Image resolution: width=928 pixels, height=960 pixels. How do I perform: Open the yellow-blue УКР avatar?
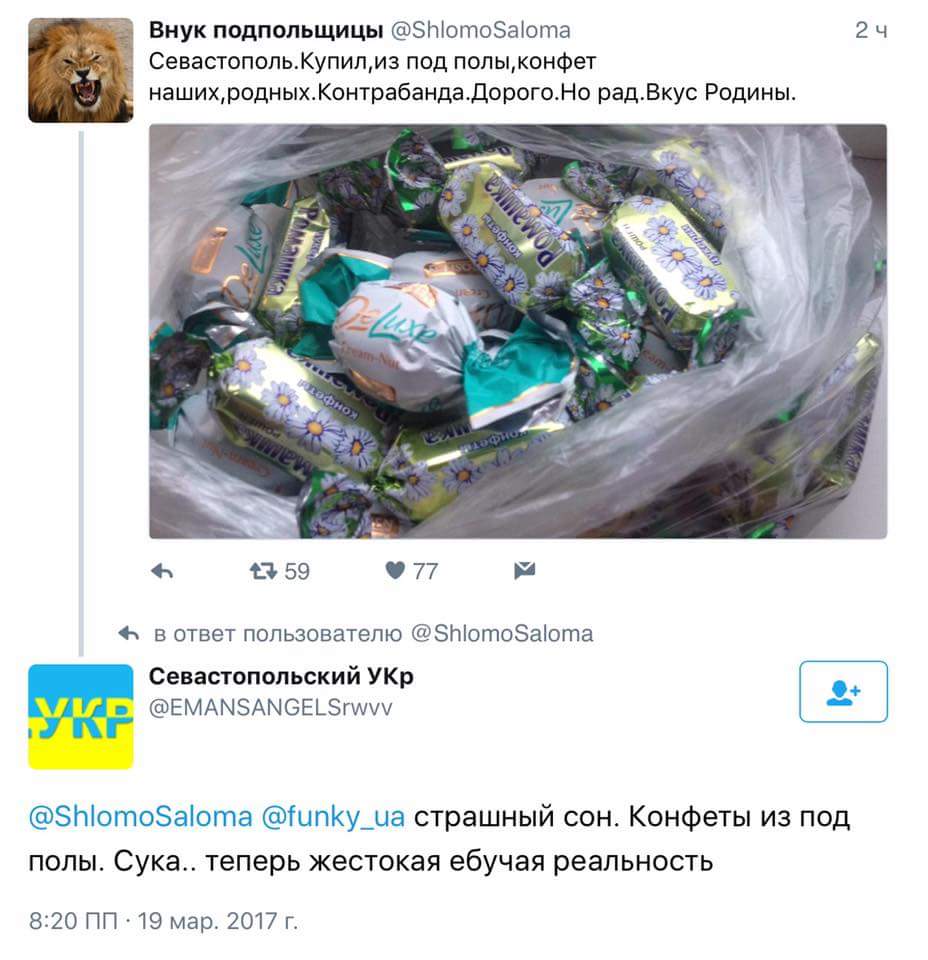point(81,716)
